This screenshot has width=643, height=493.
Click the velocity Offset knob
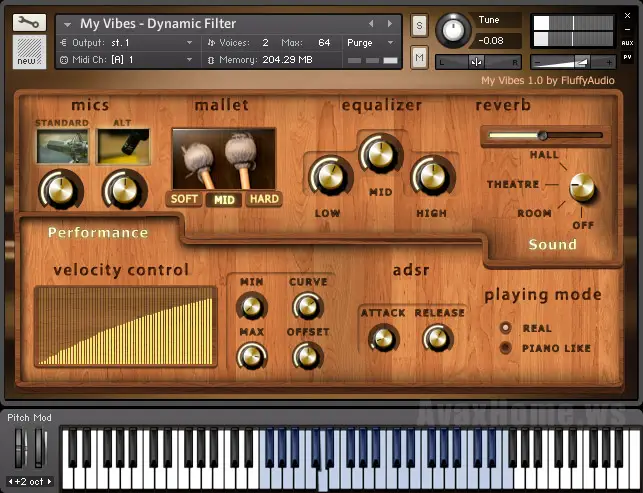308,356
